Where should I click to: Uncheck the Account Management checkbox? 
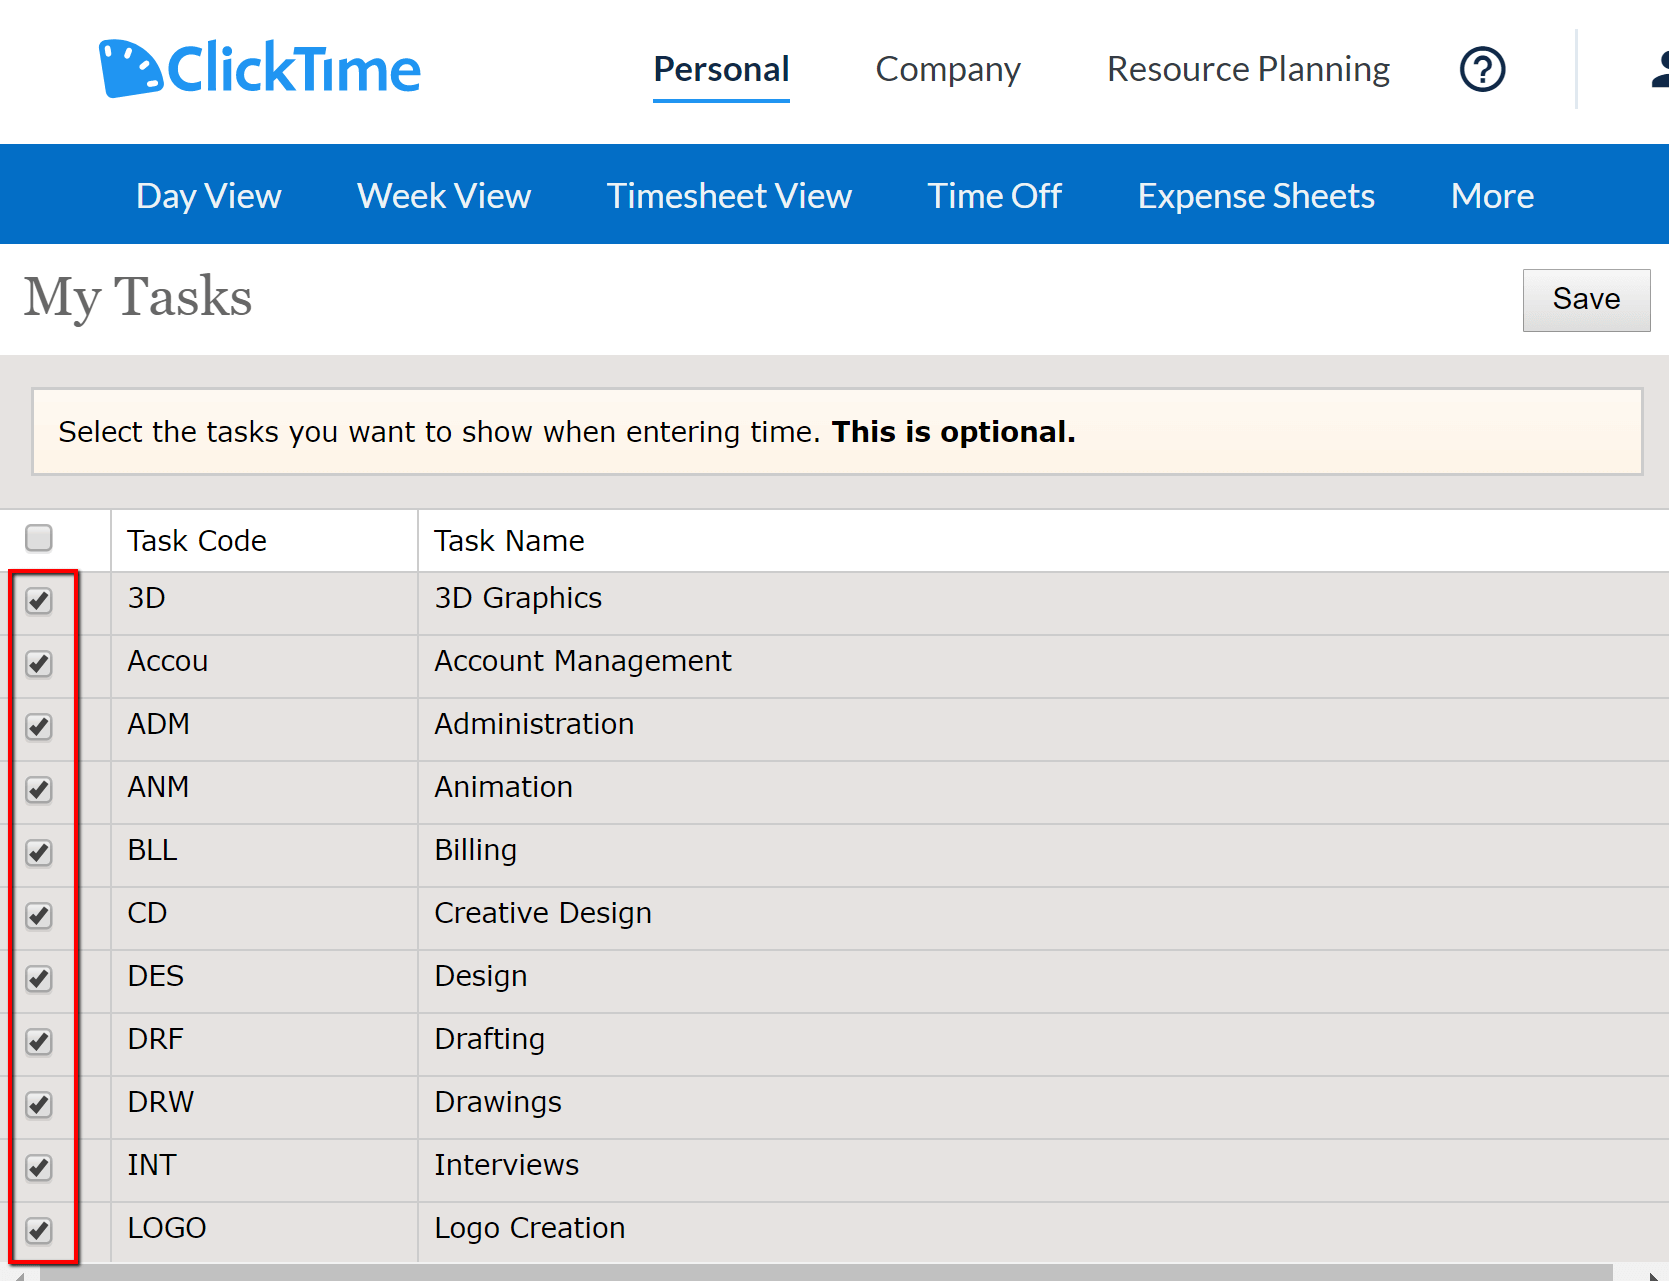click(39, 664)
